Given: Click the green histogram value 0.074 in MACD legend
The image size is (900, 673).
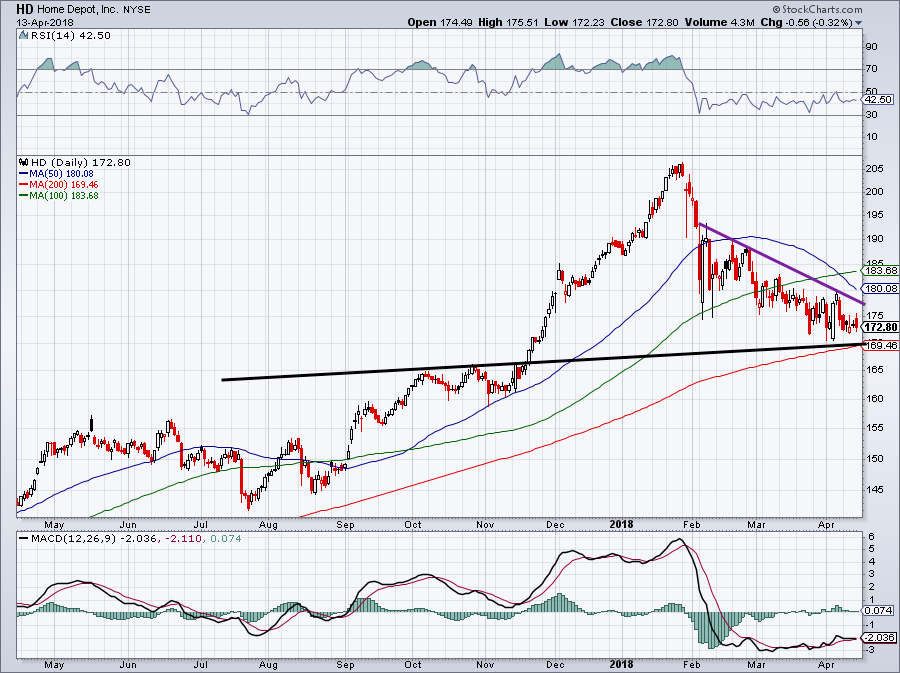Looking at the screenshot, I should click(x=226, y=539).
